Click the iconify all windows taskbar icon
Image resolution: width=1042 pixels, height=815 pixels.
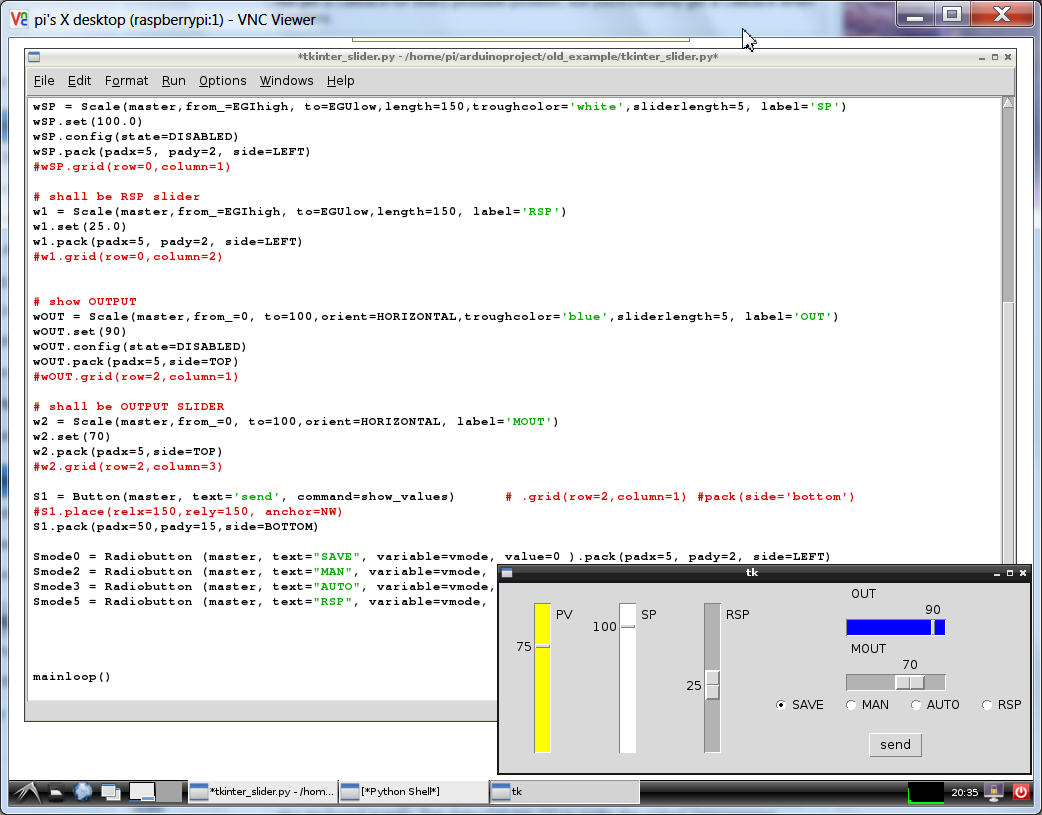pos(109,792)
